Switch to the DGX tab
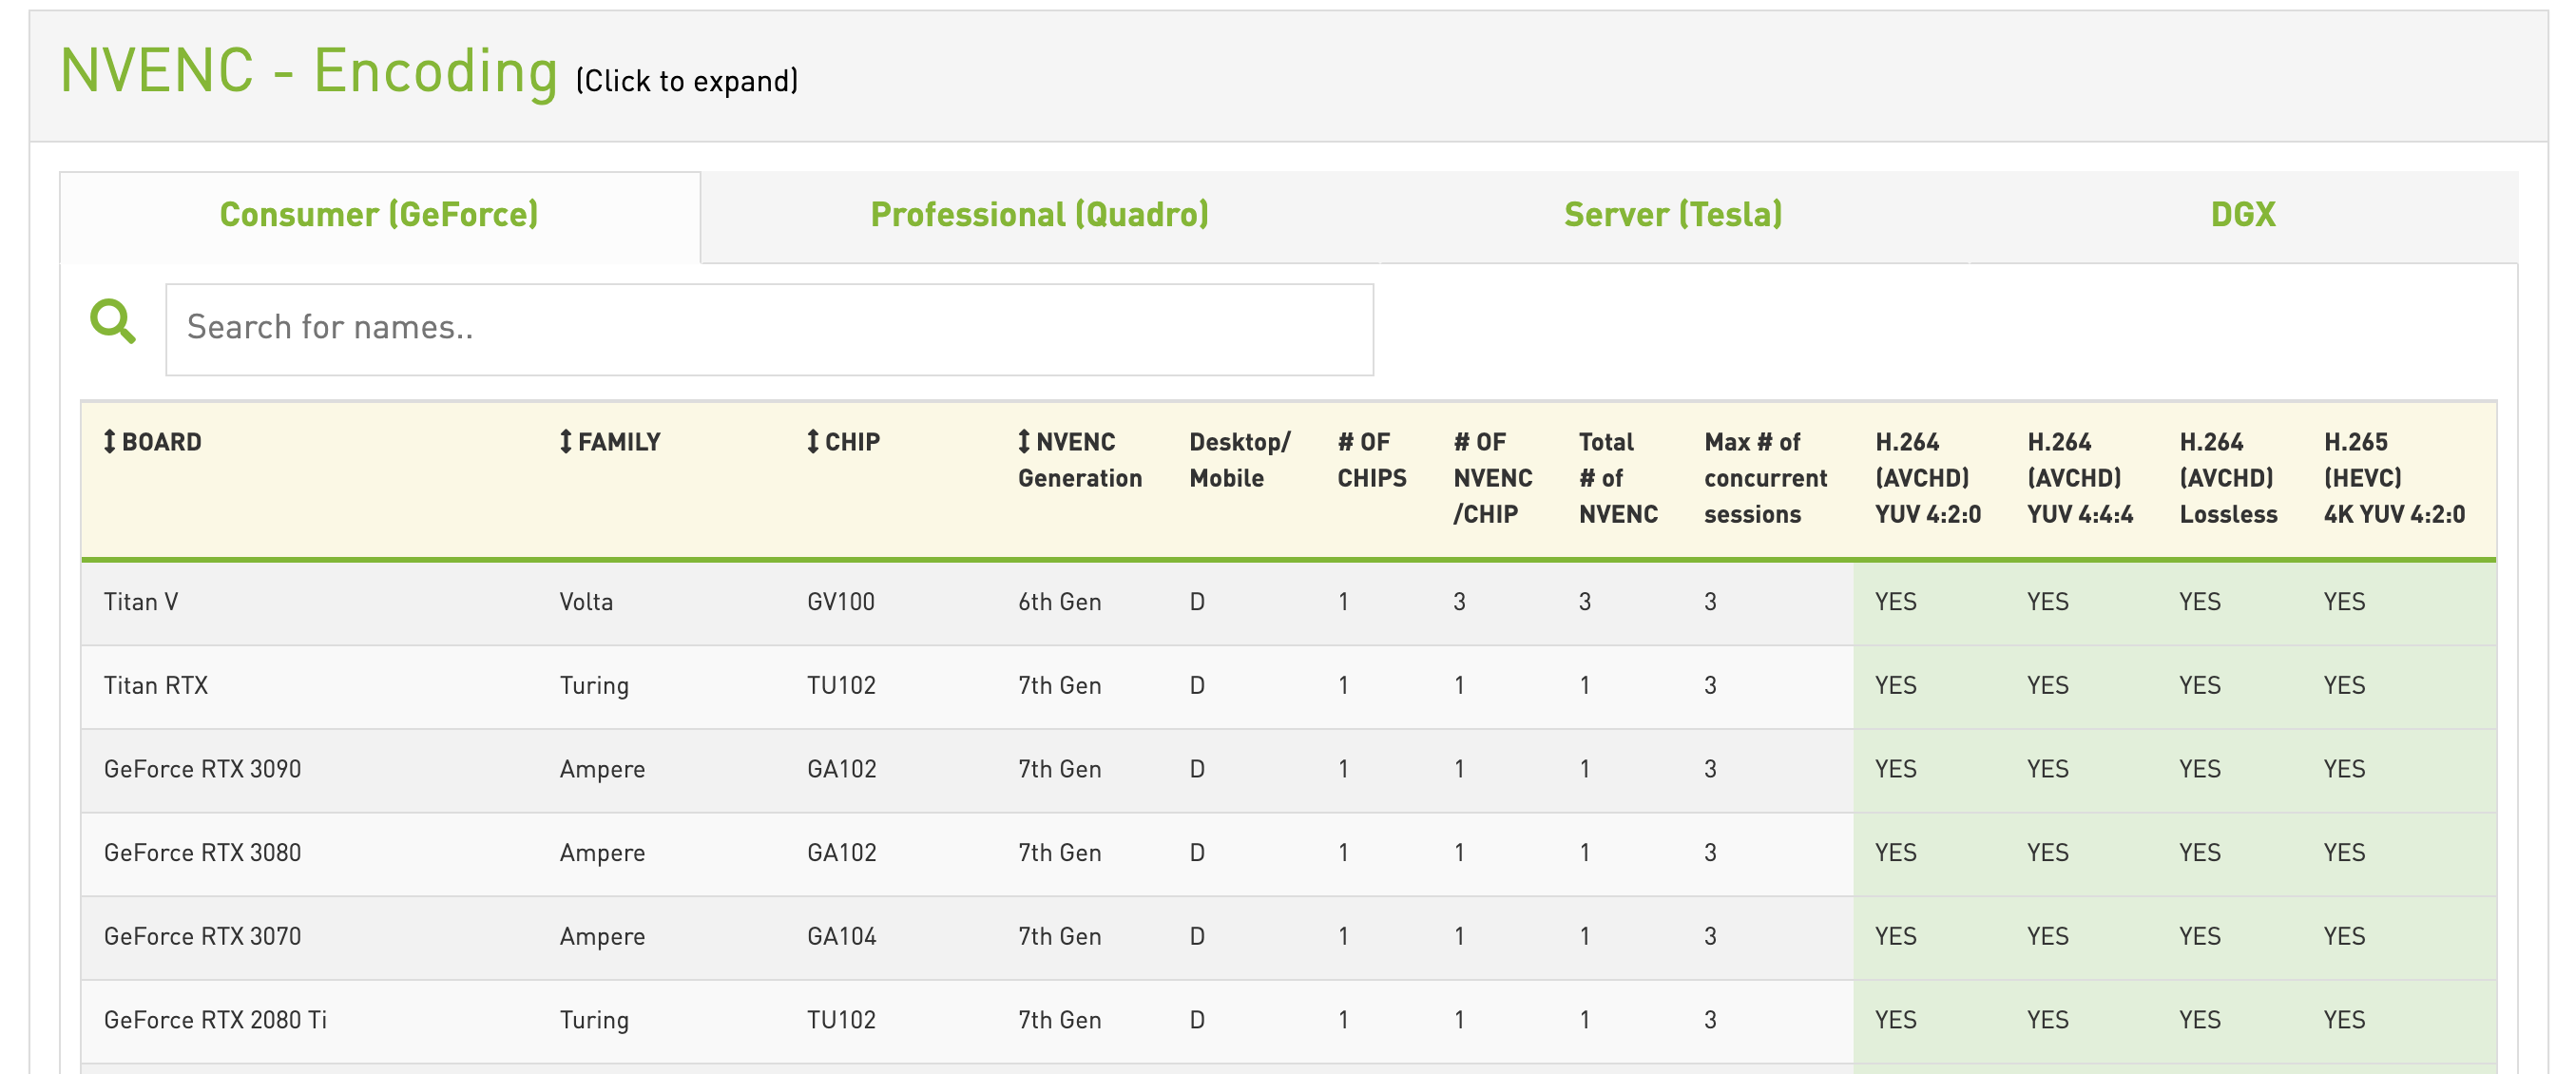This screenshot has width=2576, height=1074. (2242, 215)
